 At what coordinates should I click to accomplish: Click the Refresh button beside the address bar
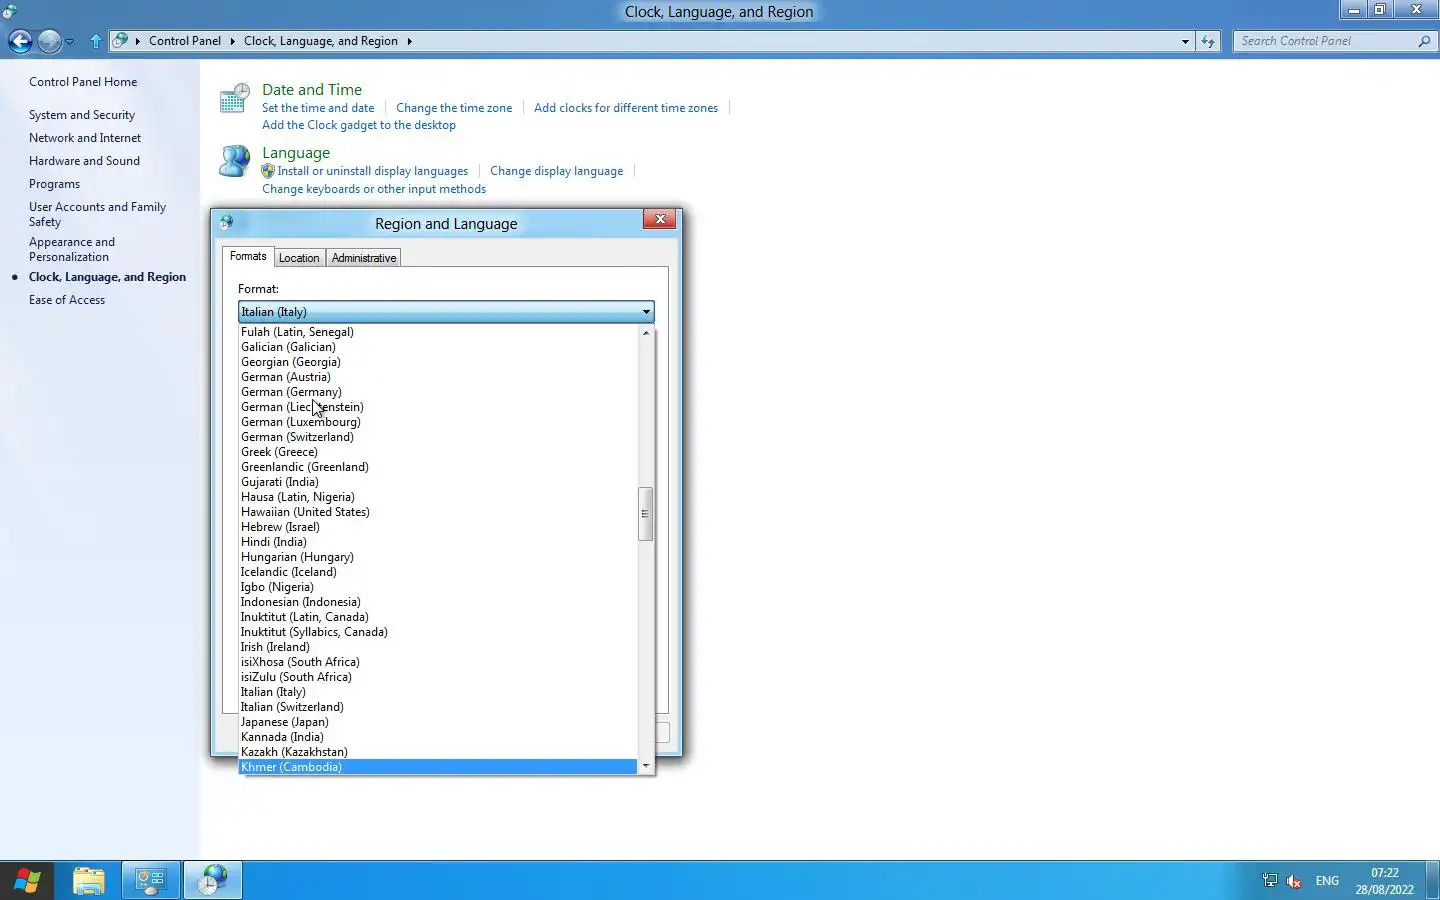(x=1208, y=41)
